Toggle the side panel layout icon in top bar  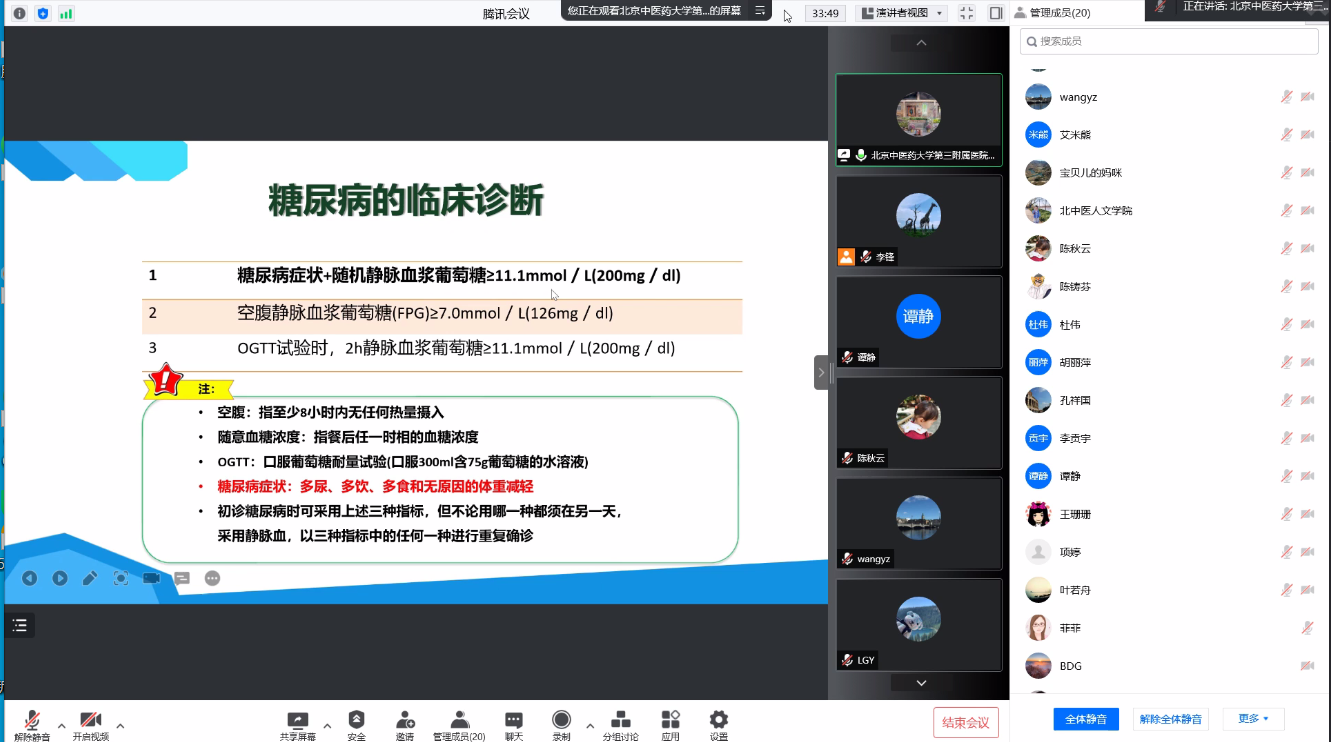995,13
